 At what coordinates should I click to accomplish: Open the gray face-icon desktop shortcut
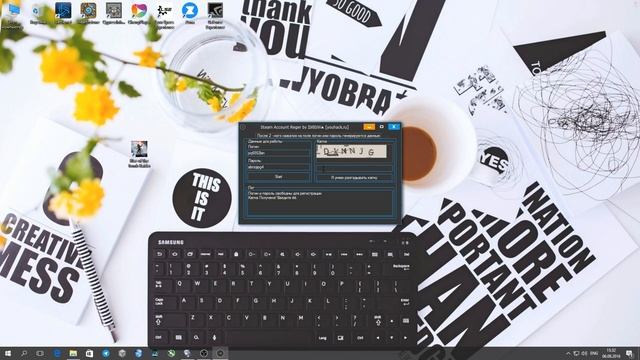(x=113, y=14)
